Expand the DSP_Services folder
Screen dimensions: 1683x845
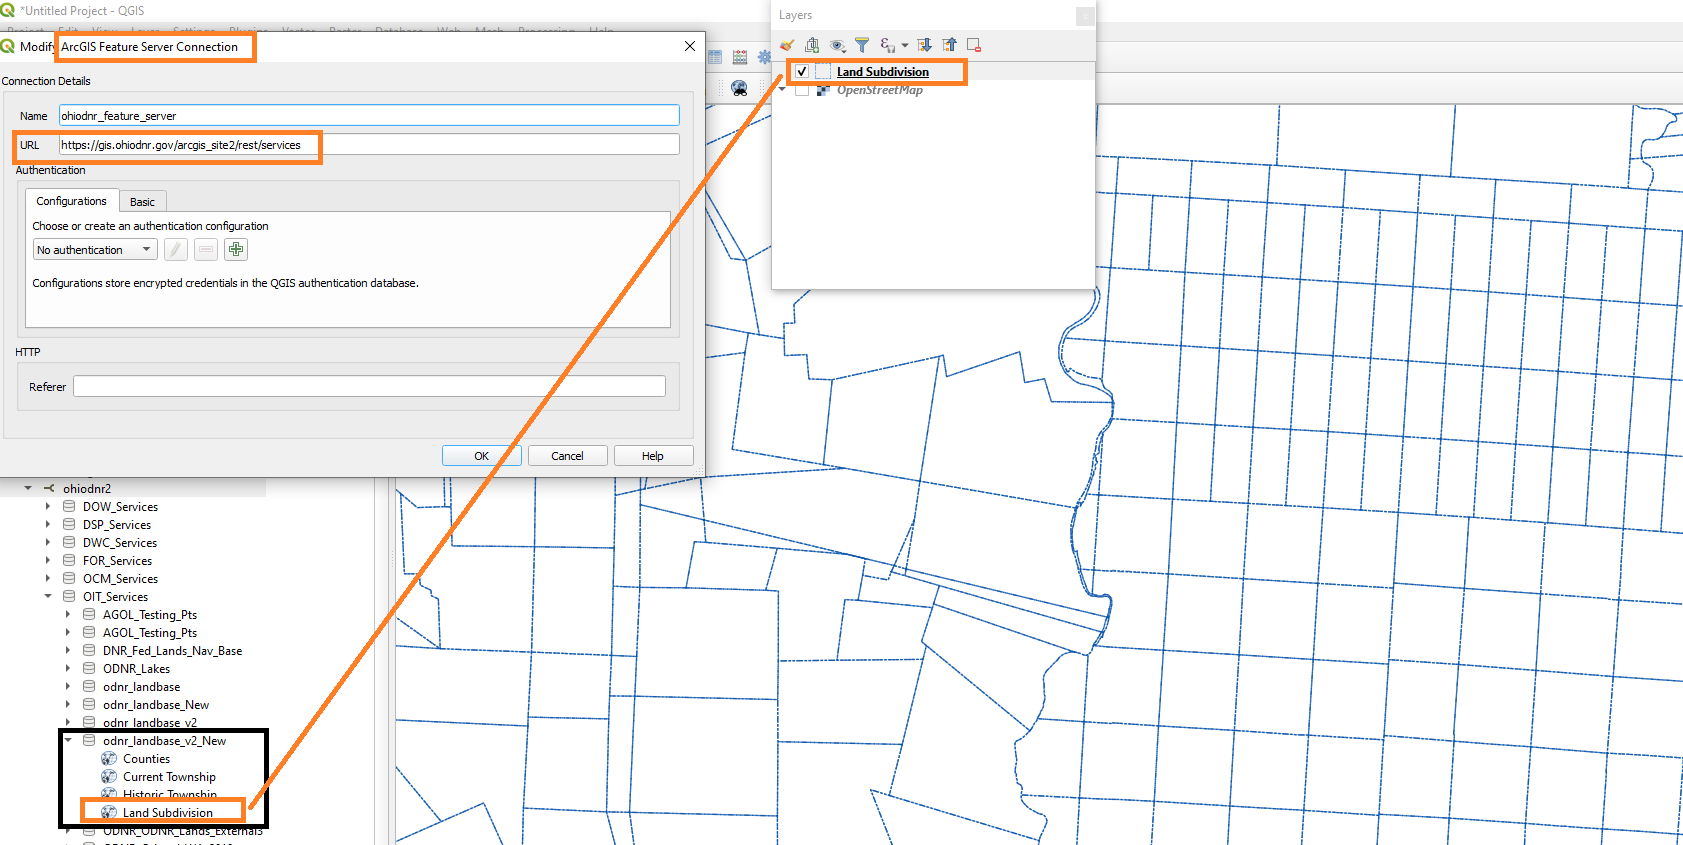coord(48,525)
